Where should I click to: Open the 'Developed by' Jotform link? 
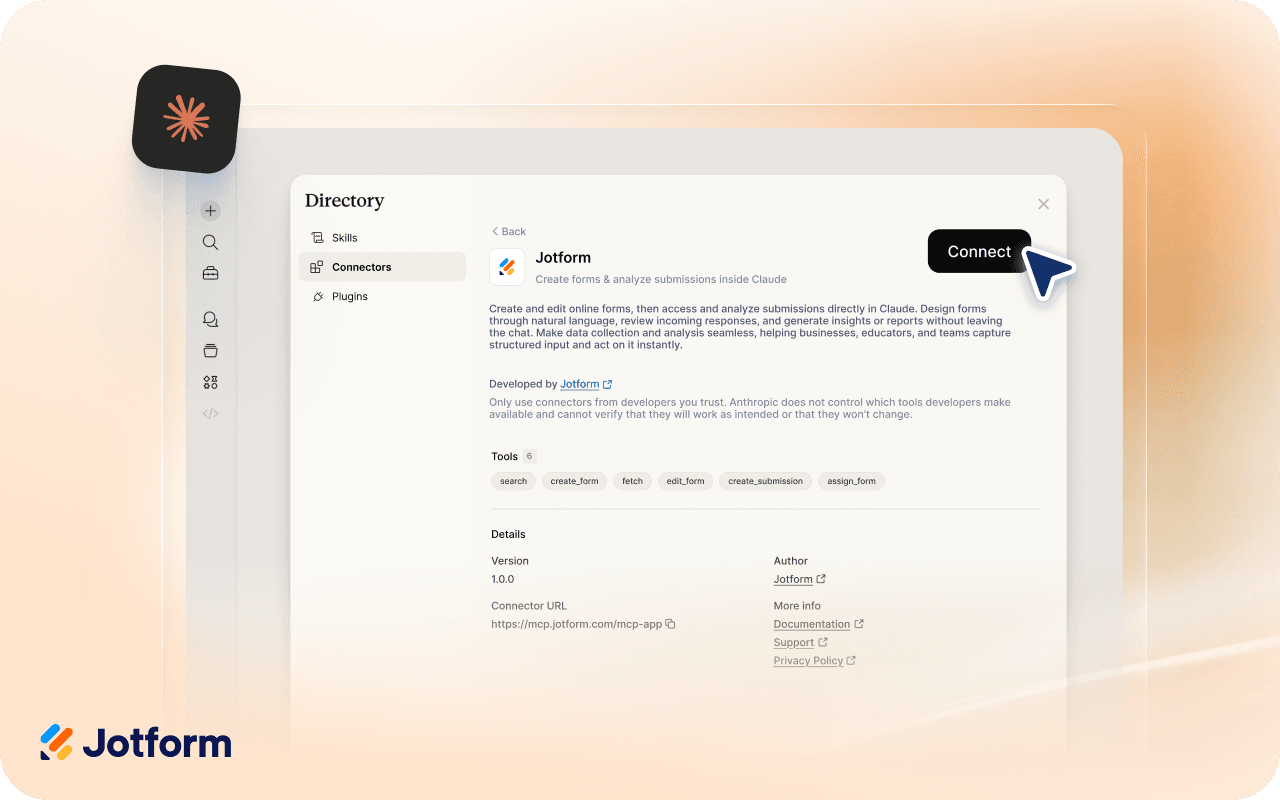(x=580, y=384)
